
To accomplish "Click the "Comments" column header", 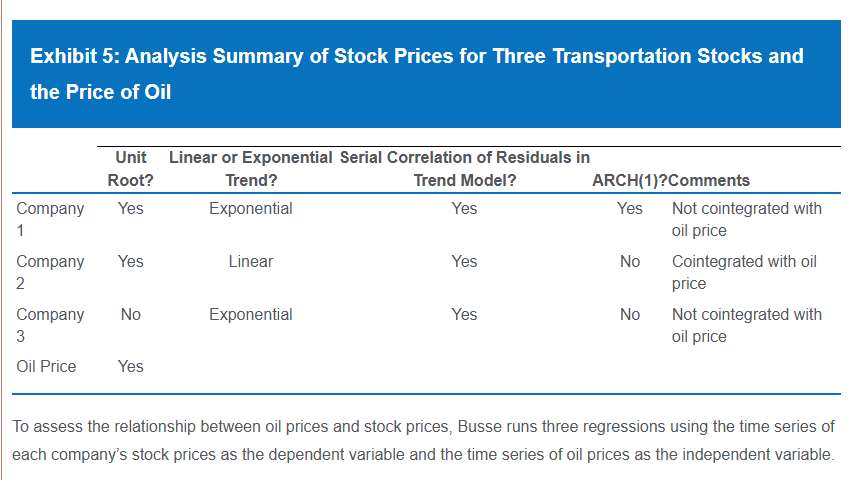I will point(710,181).
